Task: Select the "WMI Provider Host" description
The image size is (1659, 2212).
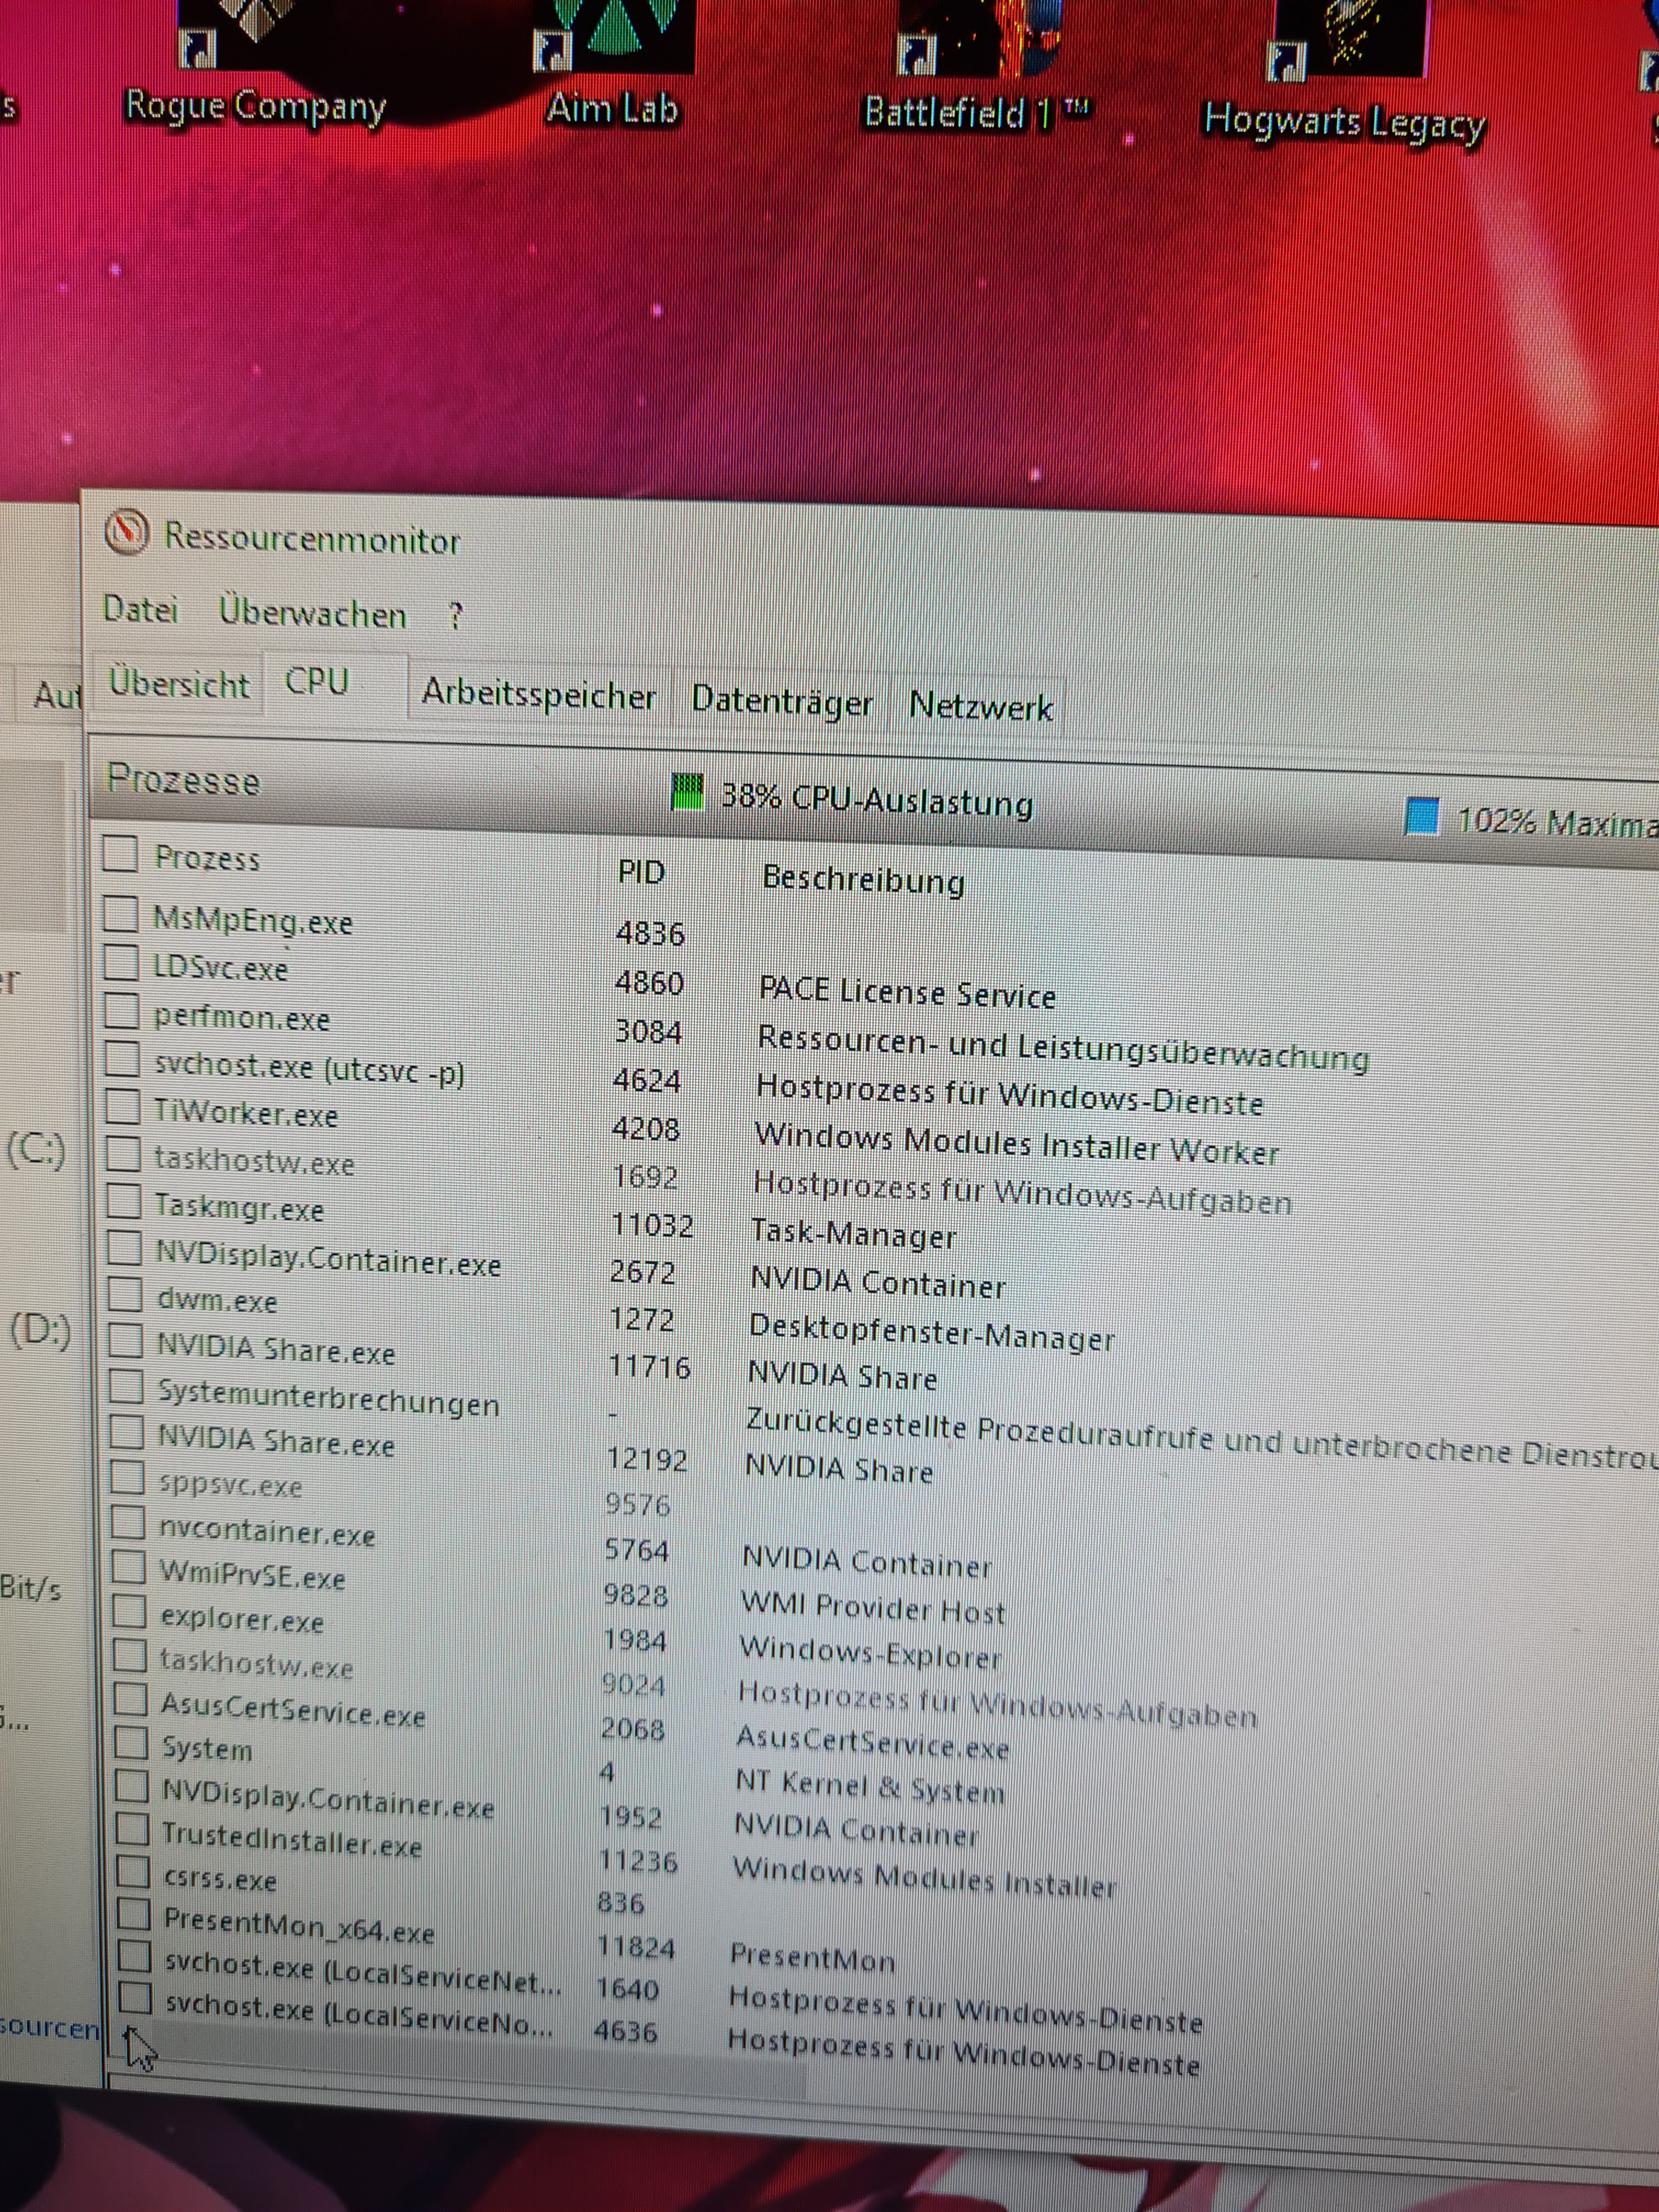Action: pyautogui.click(x=873, y=1608)
